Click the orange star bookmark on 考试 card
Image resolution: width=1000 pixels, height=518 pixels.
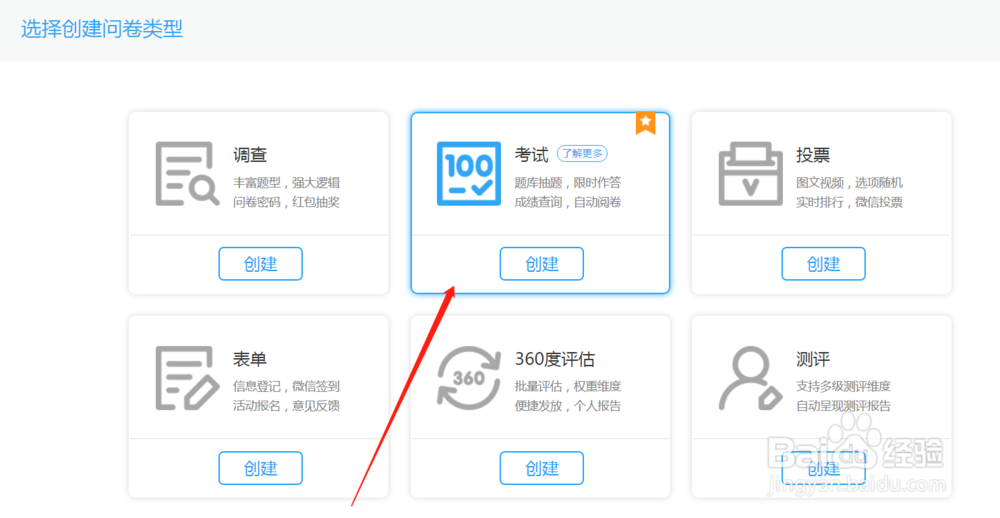[645, 123]
